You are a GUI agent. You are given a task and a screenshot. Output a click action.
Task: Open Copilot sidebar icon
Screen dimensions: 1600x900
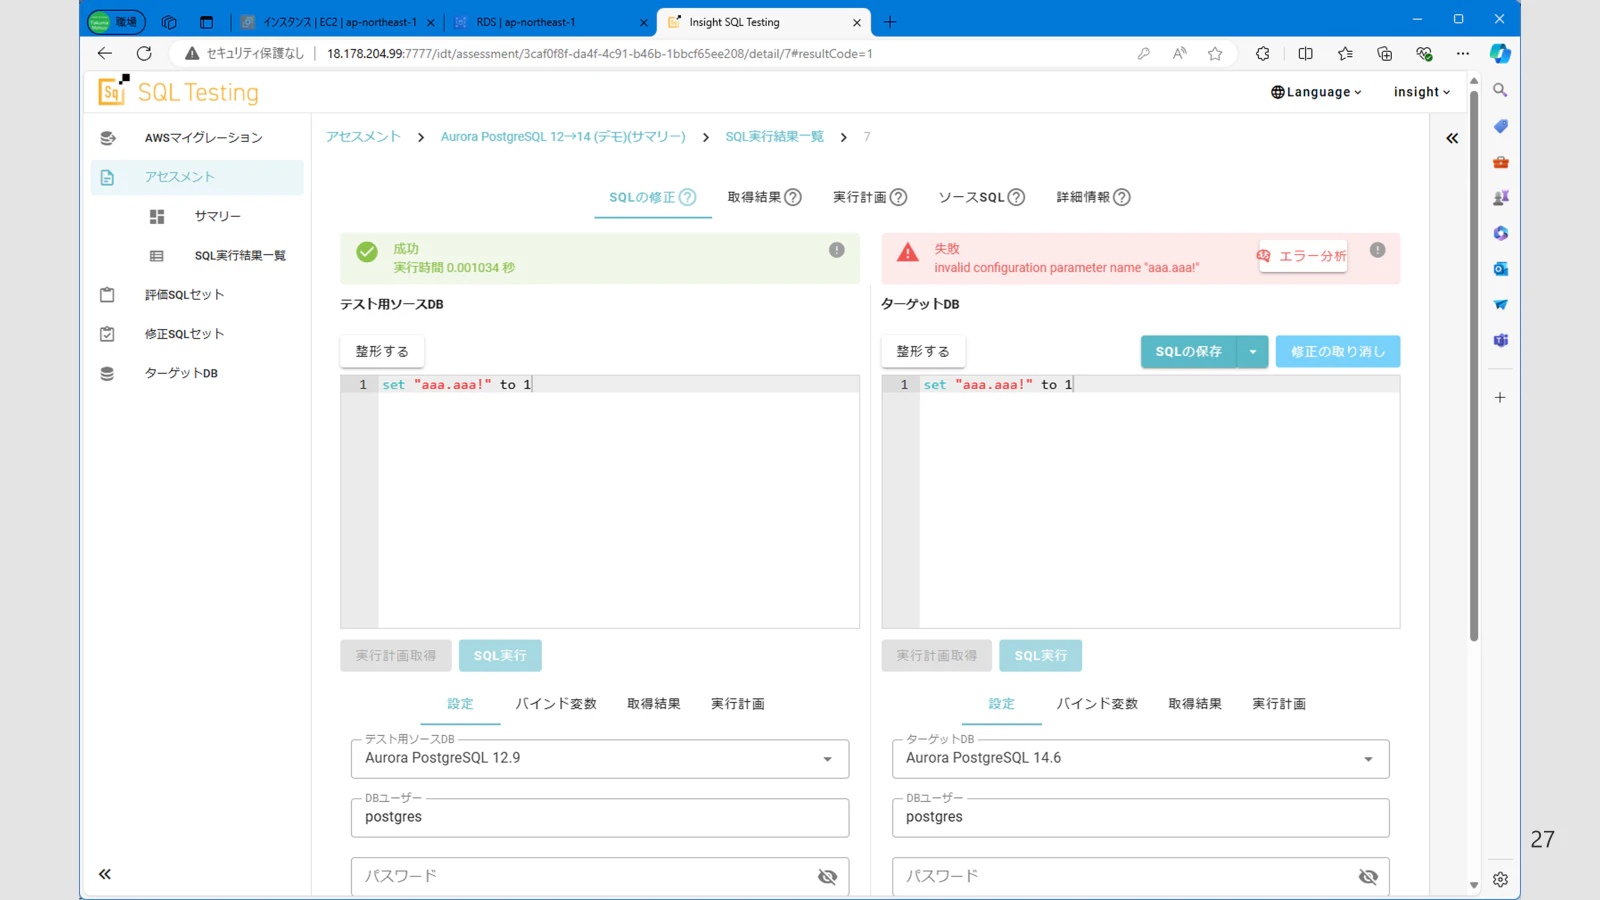tap(1500, 54)
